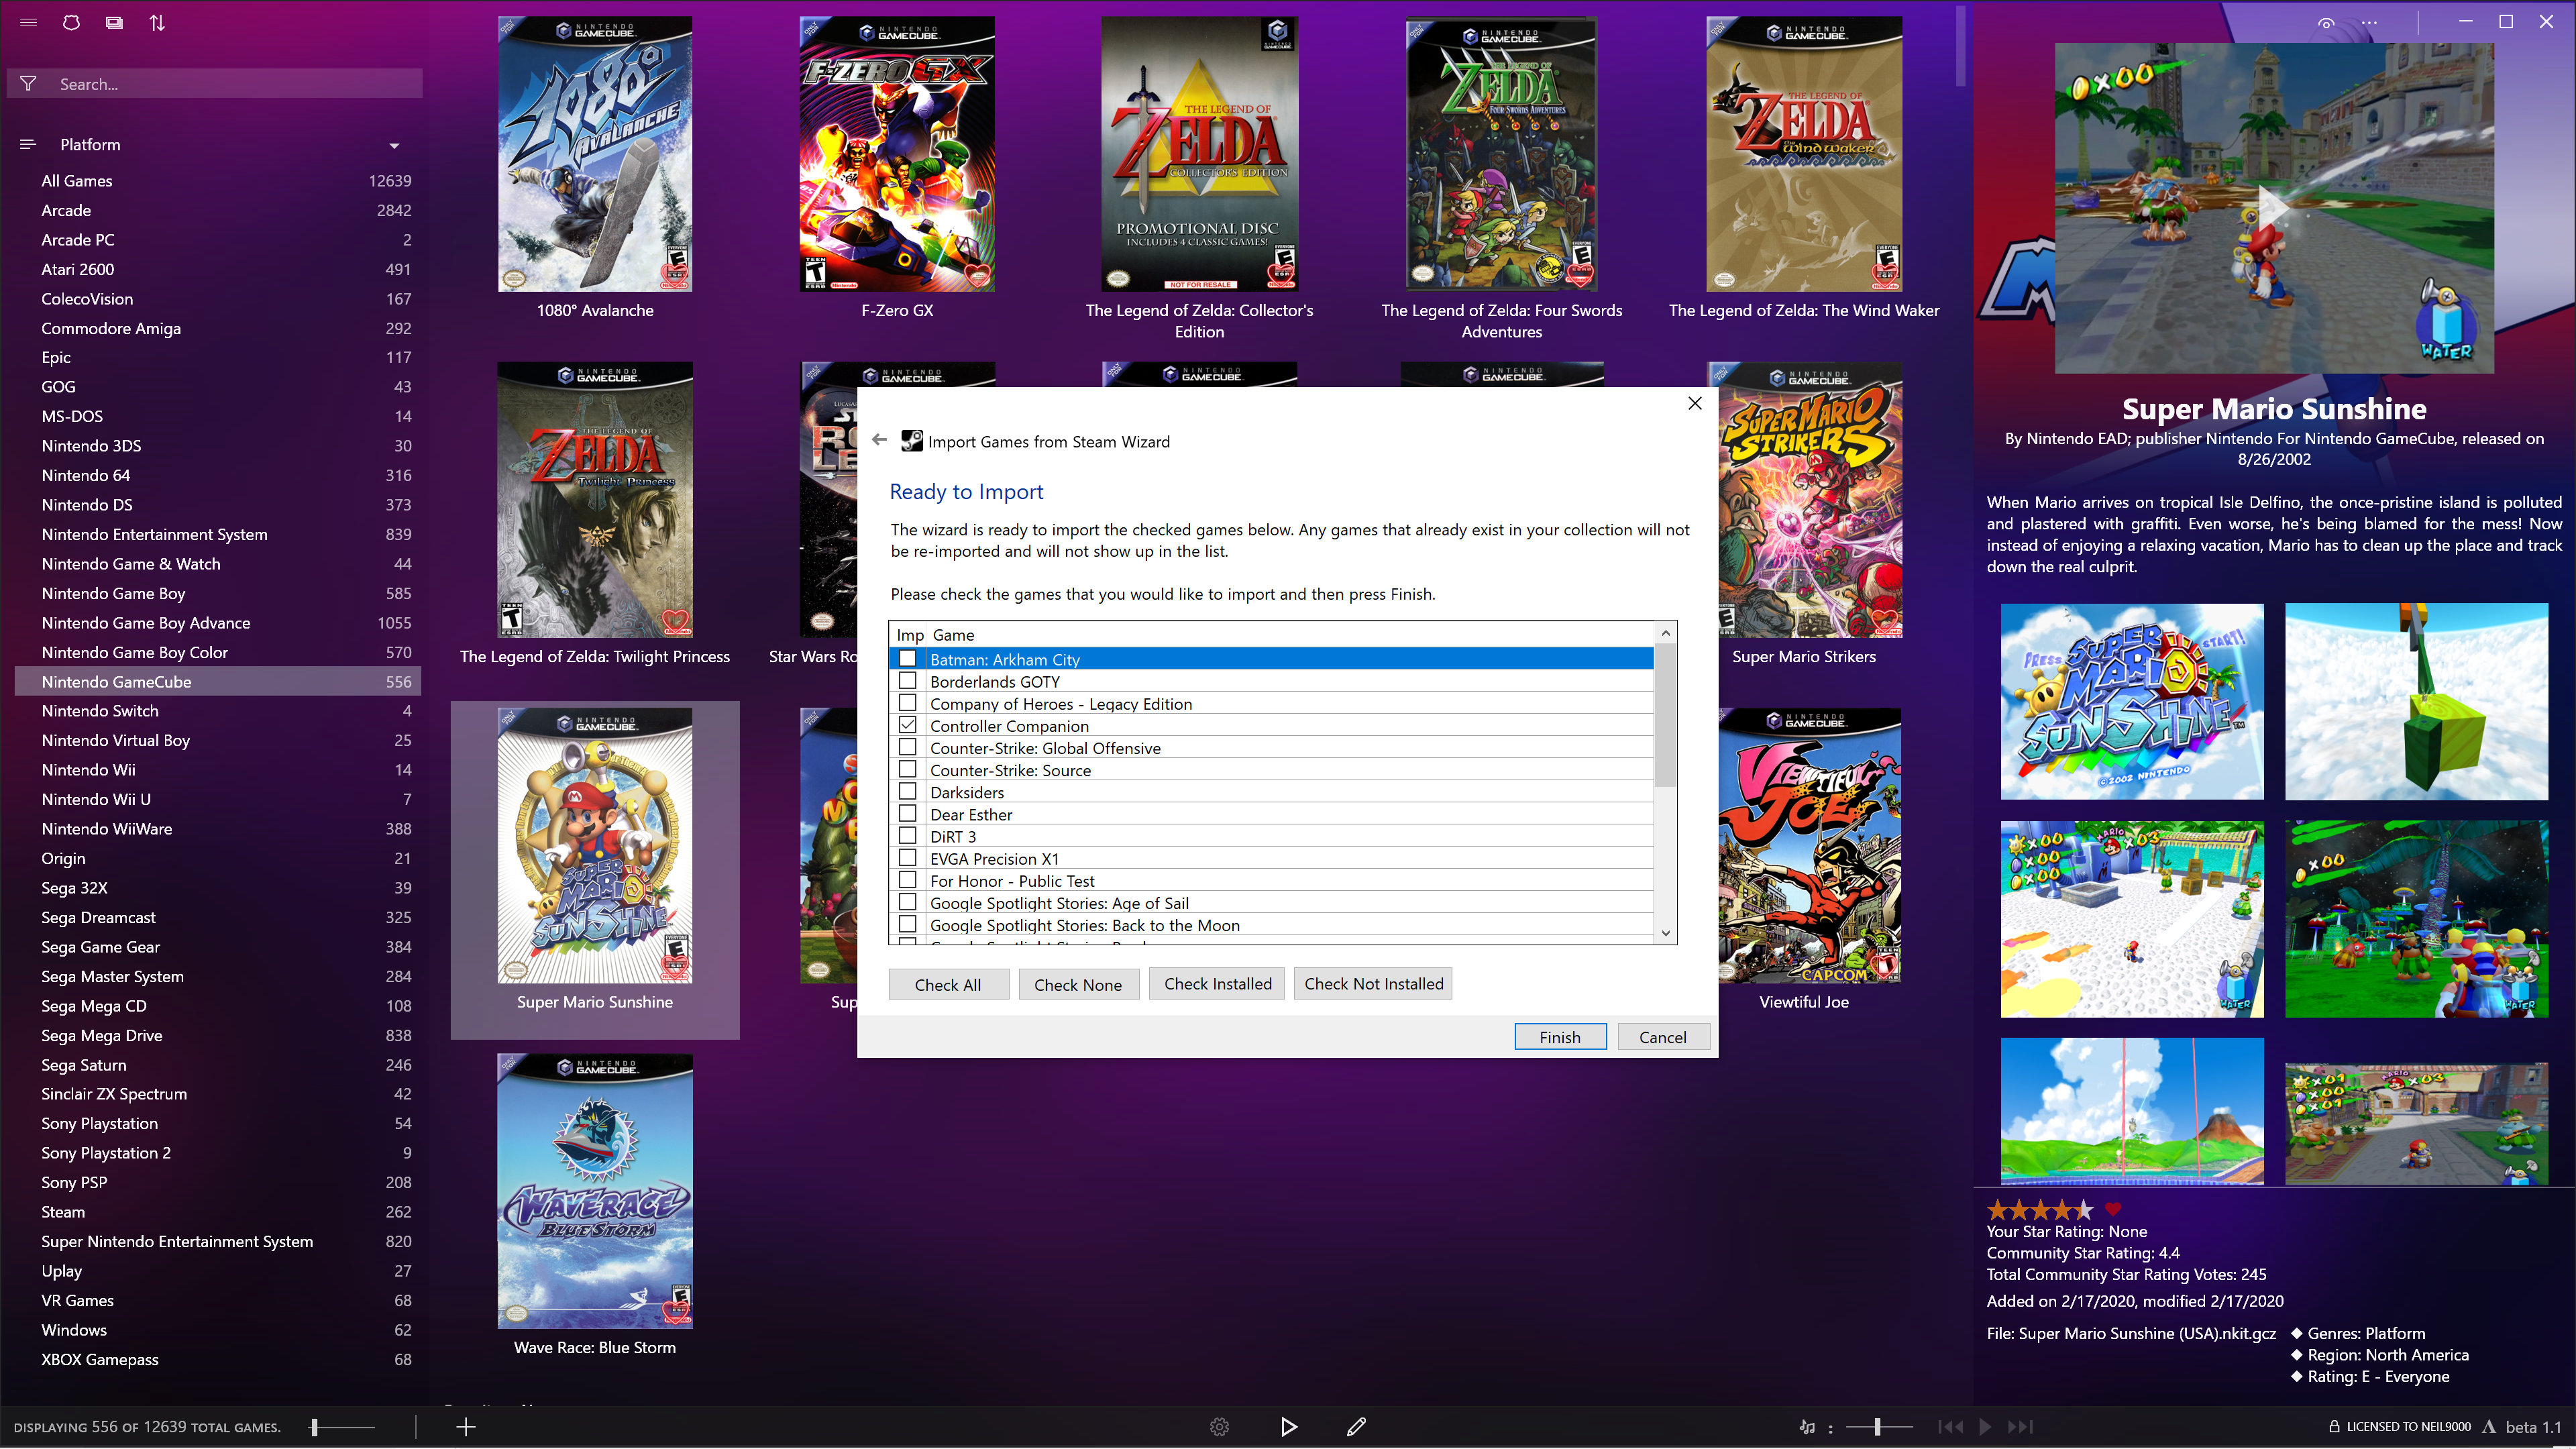Click the image group icon in top toolbar
The height and width of the screenshot is (1449, 2576).
click(115, 22)
